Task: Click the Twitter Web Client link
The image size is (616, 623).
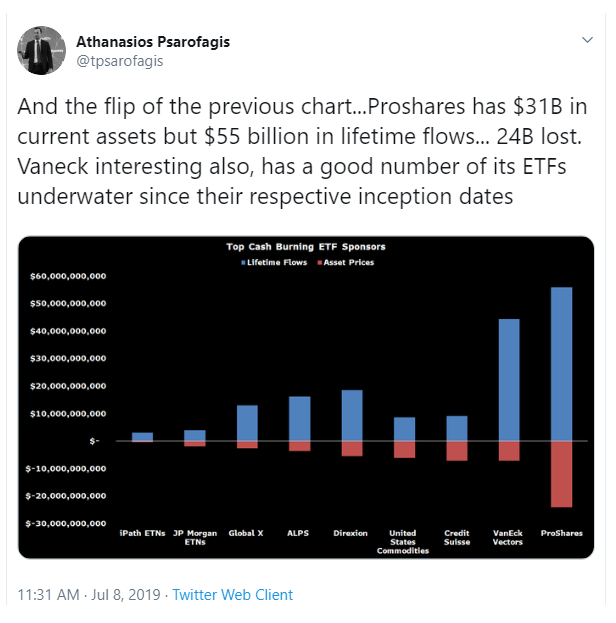Action: tap(232, 595)
